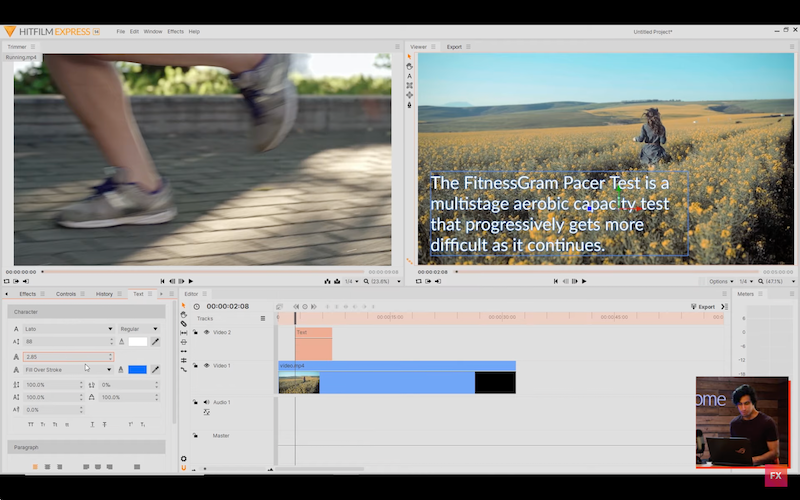Play the Viewer preview
This screenshot has width=800, height=500.
coord(584,282)
